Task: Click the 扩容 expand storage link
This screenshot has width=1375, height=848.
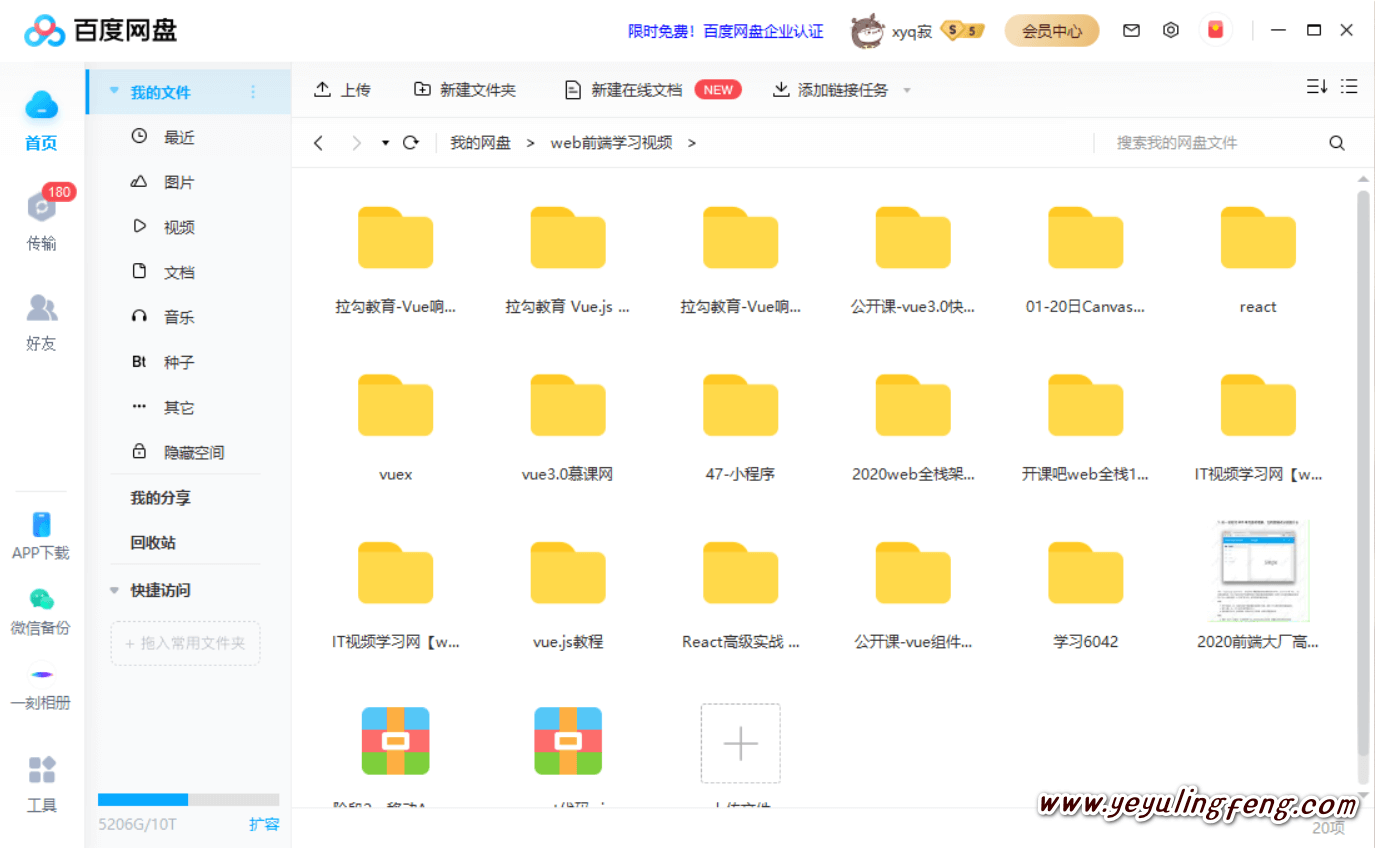Action: pos(264,824)
